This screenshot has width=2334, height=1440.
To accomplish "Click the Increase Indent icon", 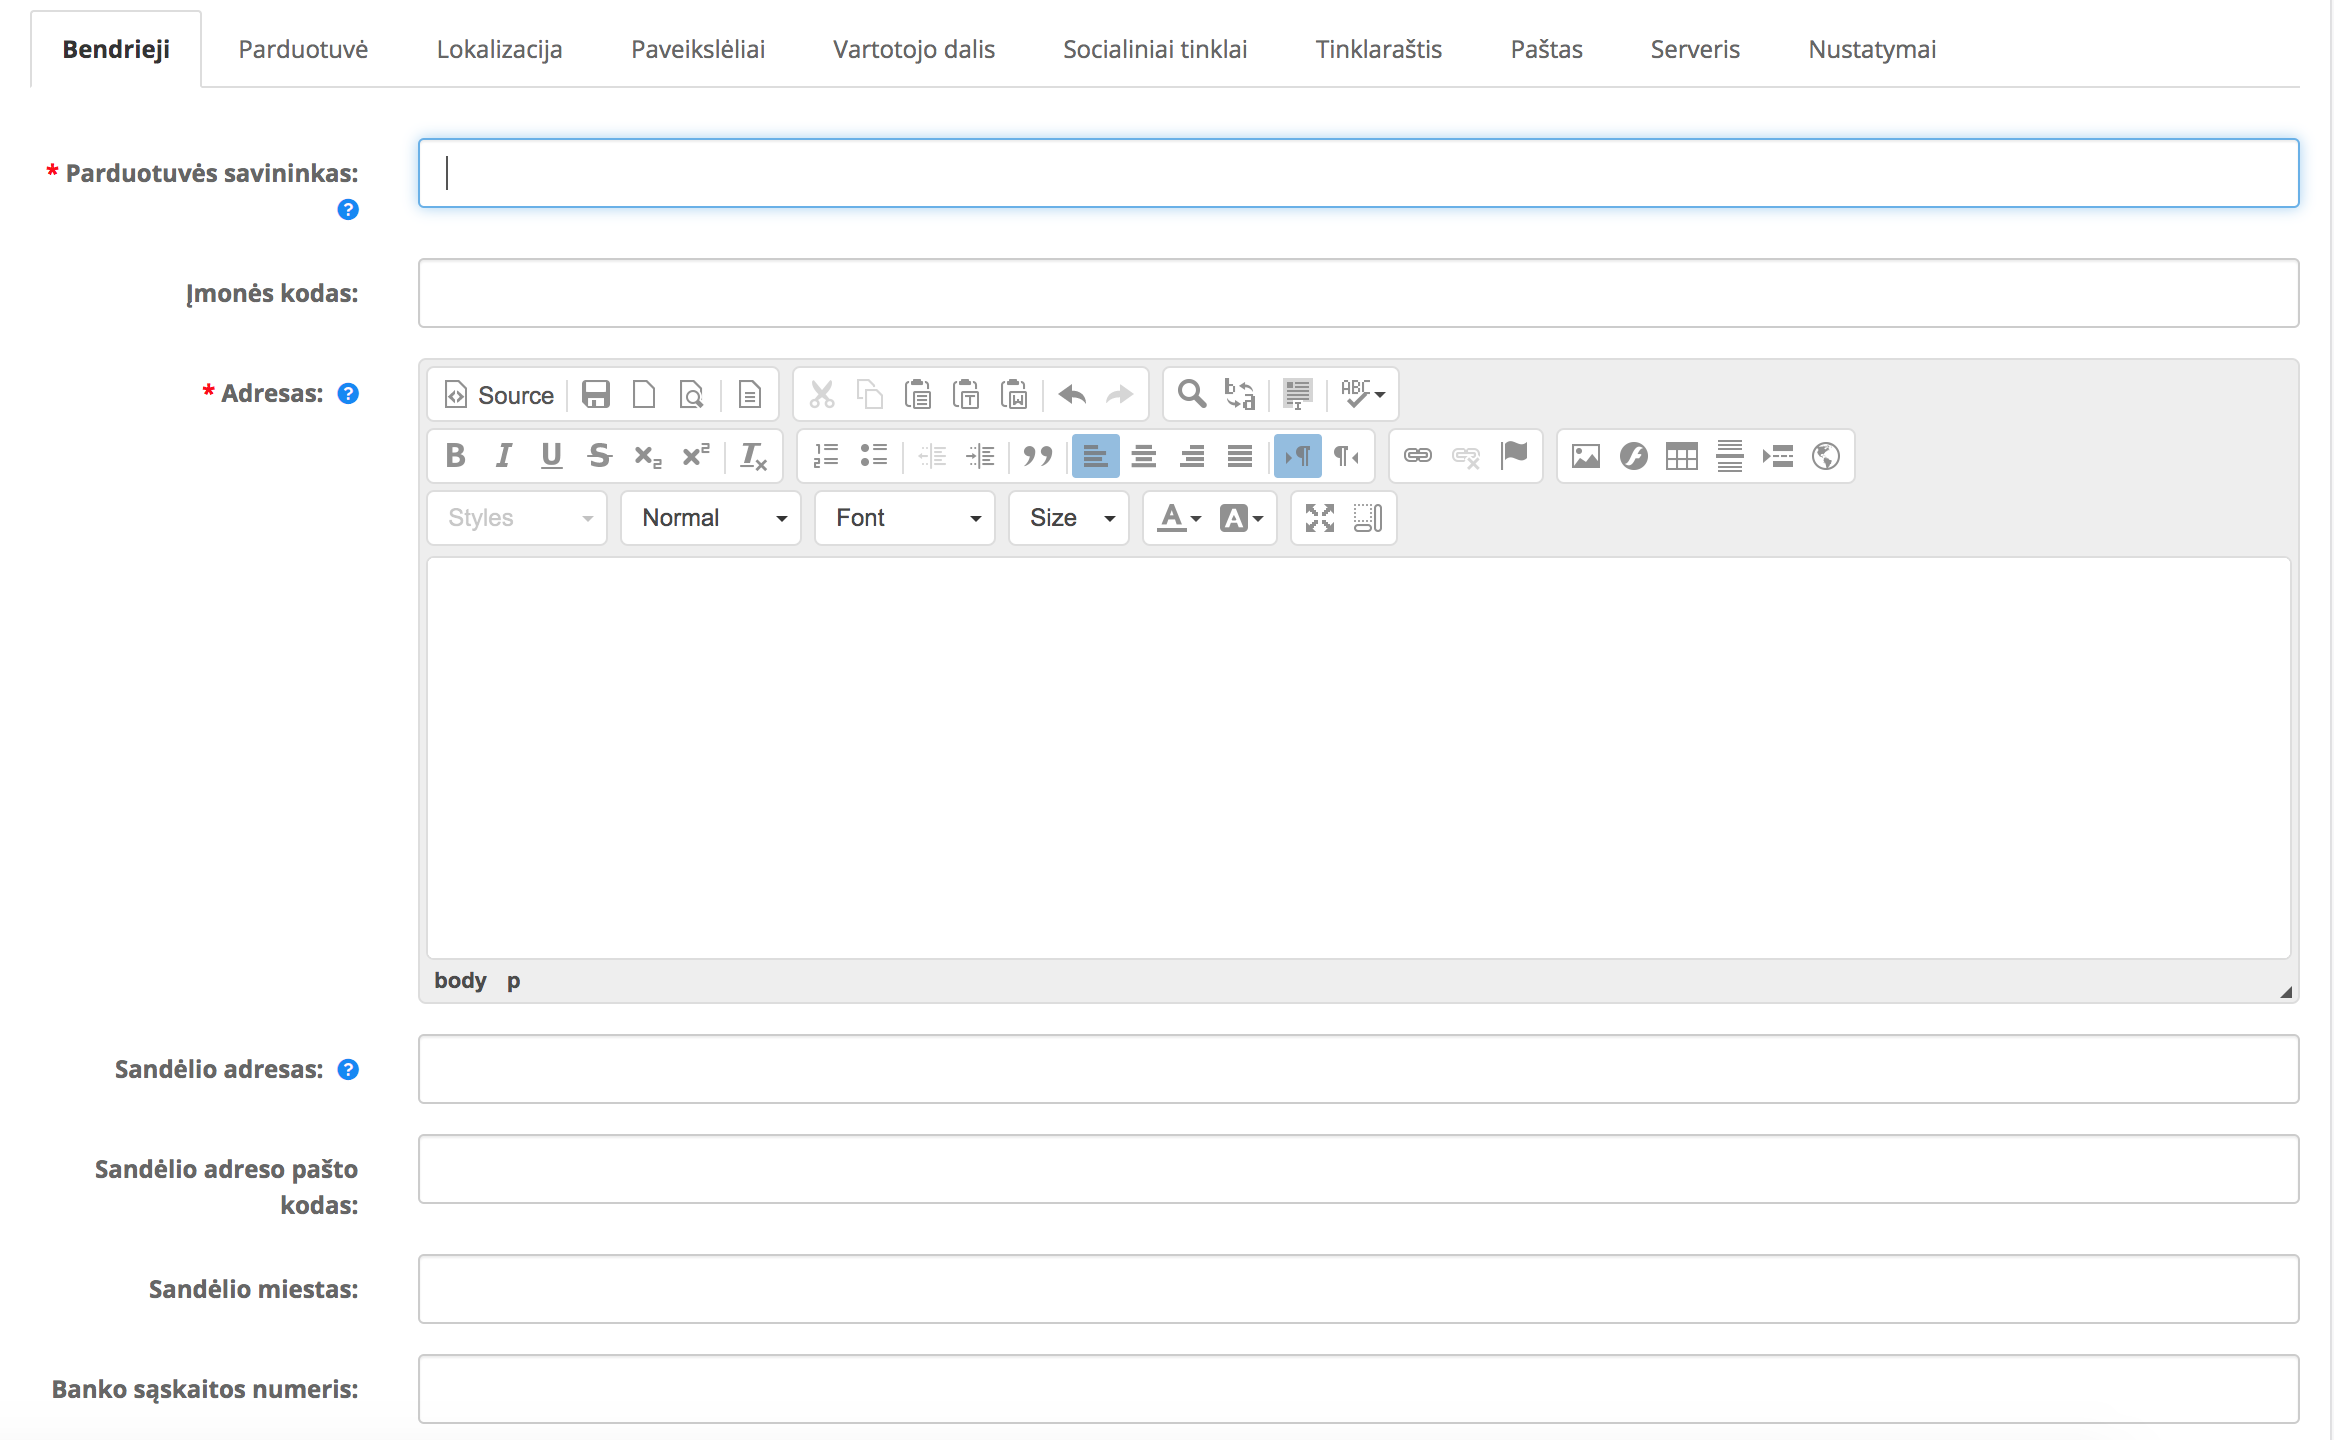I will (x=980, y=457).
